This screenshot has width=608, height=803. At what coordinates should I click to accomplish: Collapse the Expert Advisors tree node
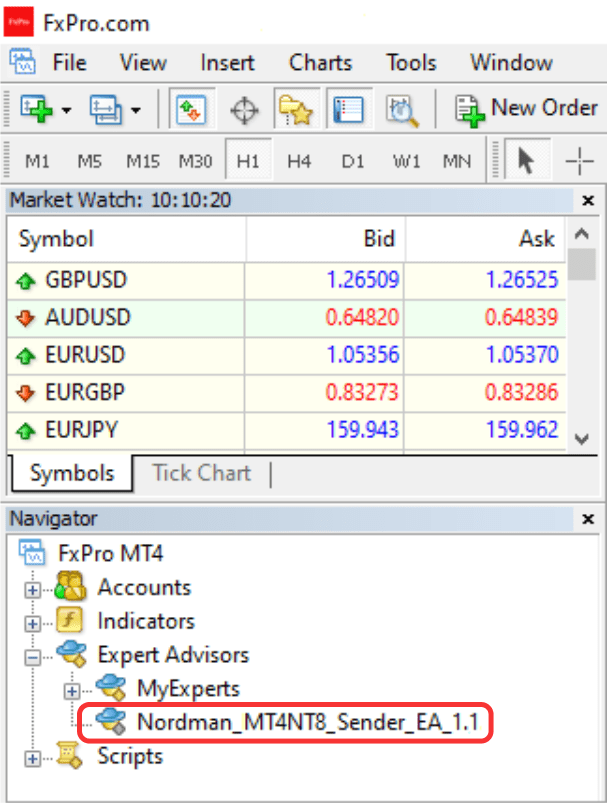35,657
